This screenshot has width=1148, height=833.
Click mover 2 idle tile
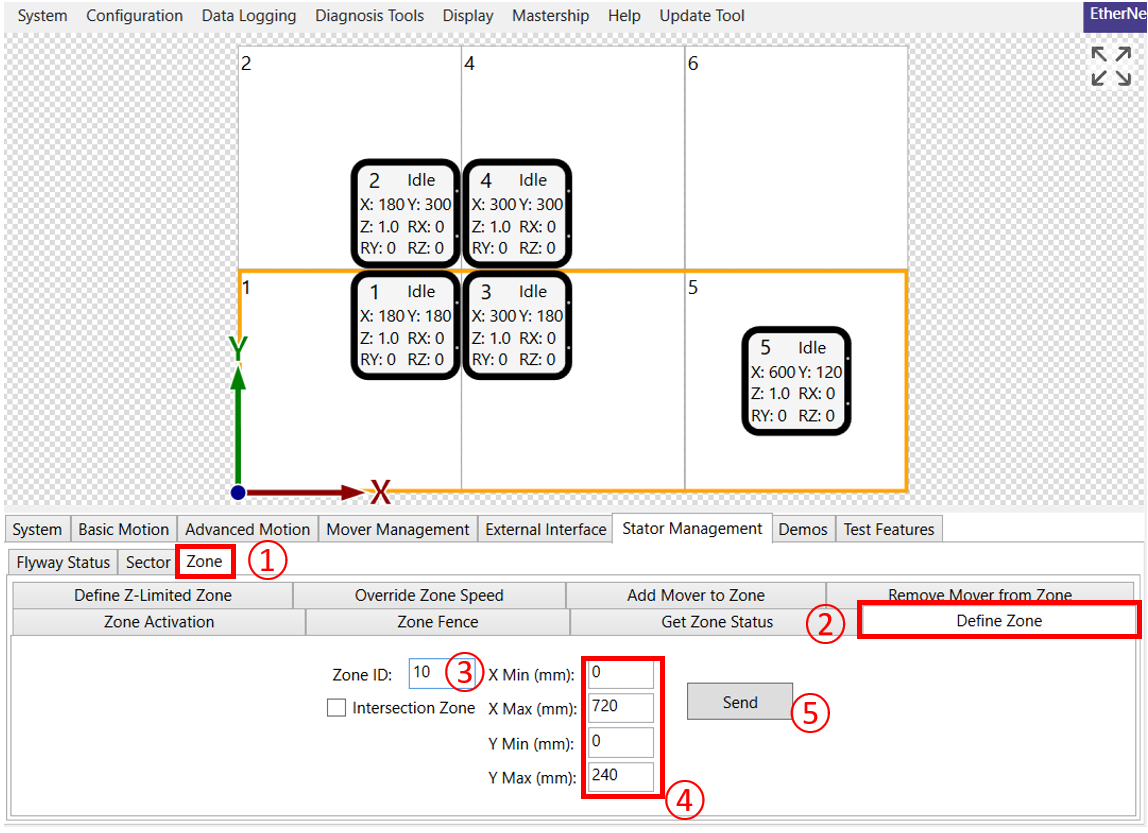[405, 213]
